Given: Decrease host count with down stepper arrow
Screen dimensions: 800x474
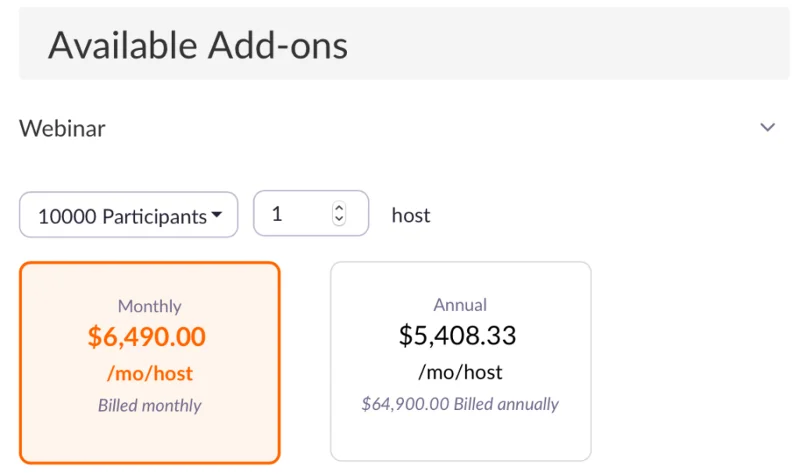Looking at the screenshot, I should point(339,220).
